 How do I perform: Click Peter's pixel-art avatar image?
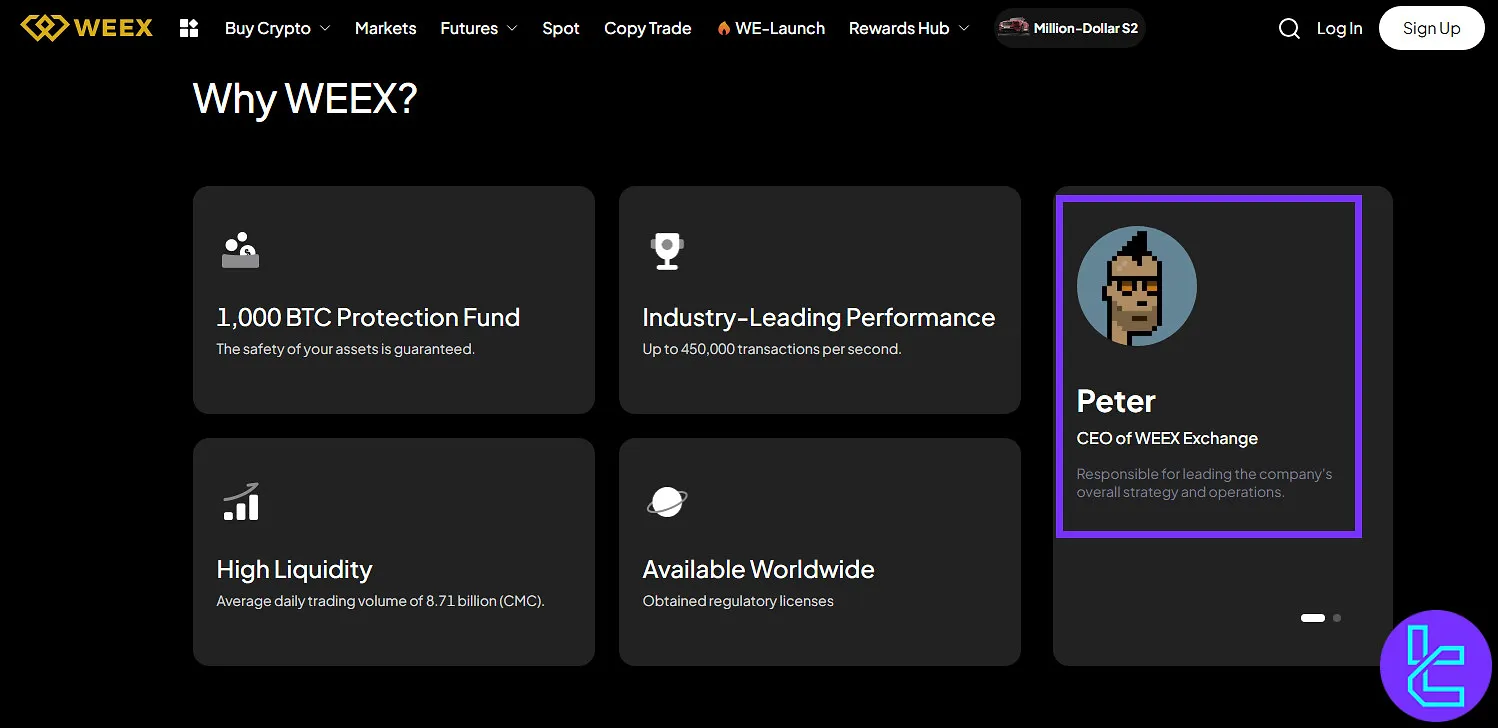pyautogui.click(x=1136, y=287)
